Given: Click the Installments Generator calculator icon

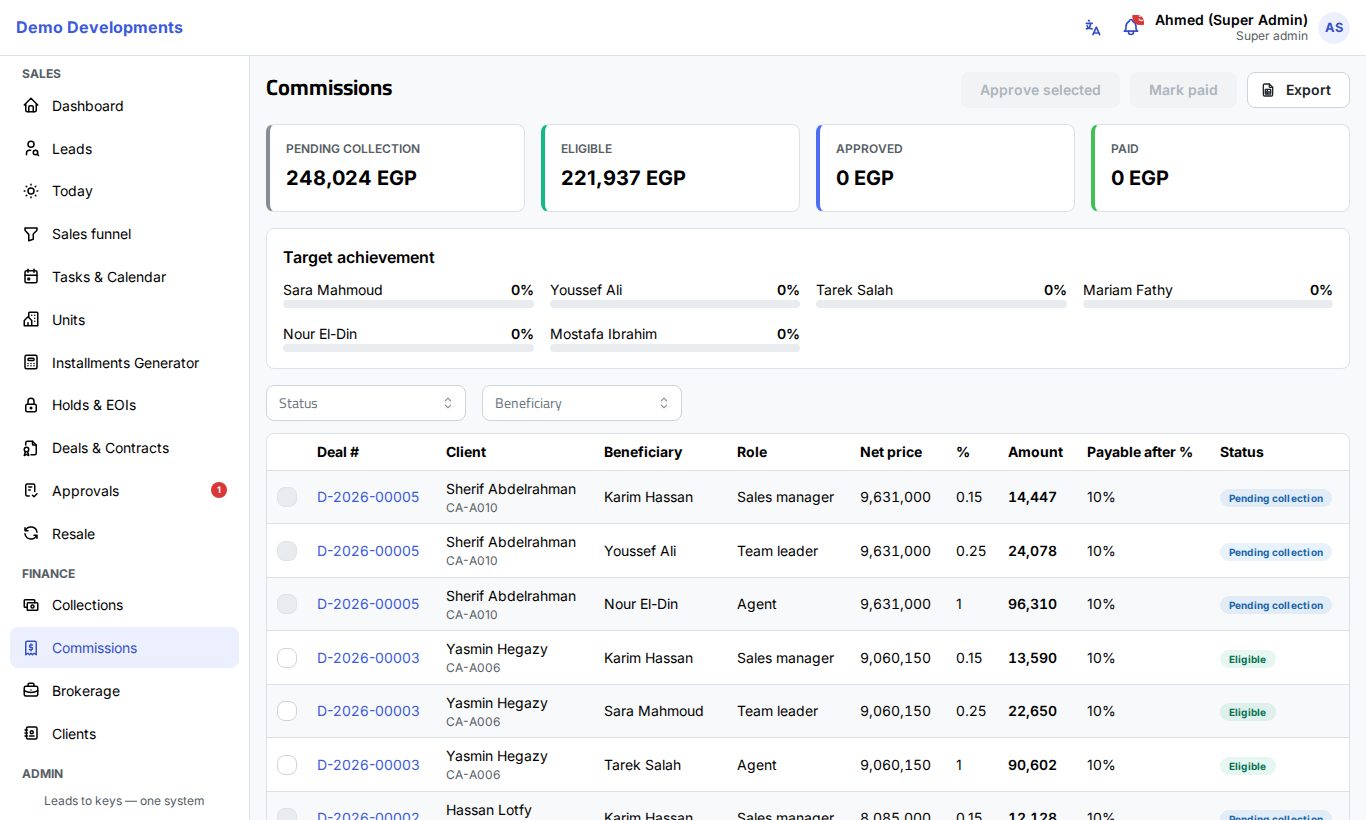Looking at the screenshot, I should [x=31, y=363].
